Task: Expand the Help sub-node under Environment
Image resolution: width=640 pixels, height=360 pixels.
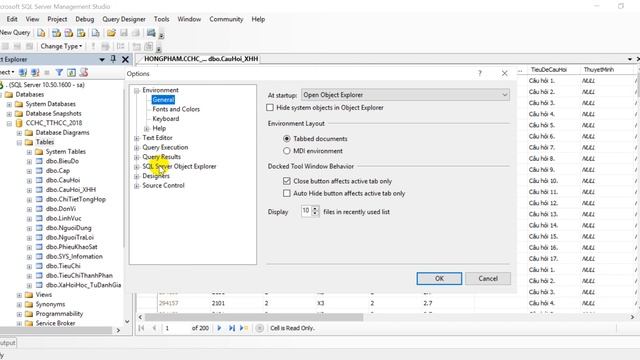Action: tap(147, 129)
